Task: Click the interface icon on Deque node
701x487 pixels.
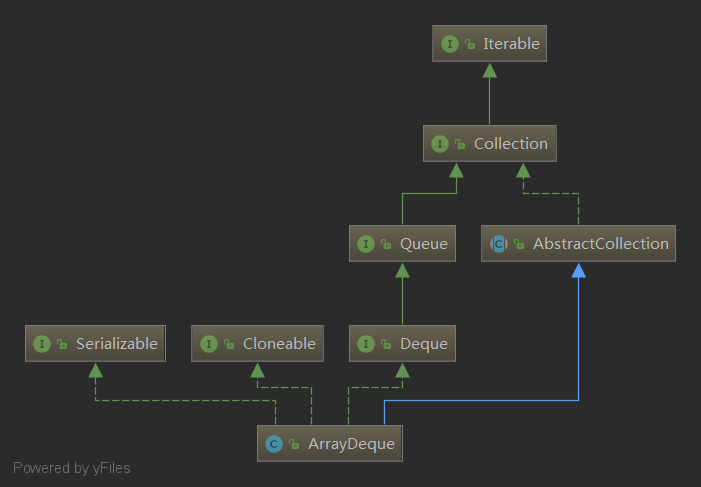Action: pyautogui.click(x=367, y=344)
